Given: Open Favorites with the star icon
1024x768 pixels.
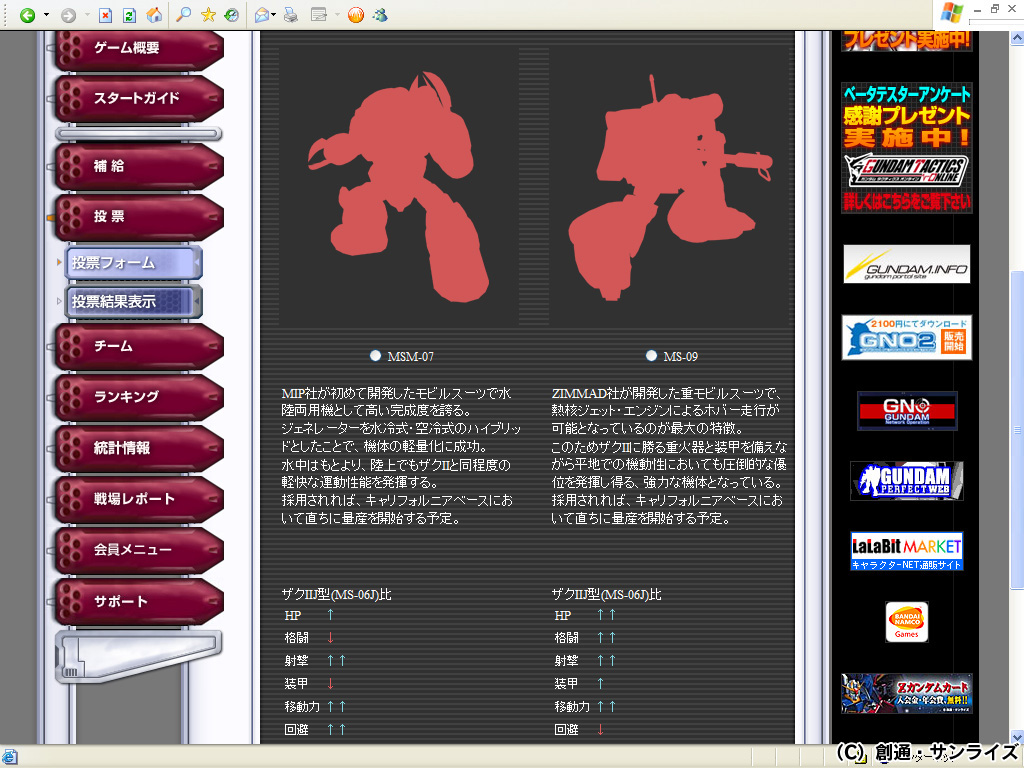Looking at the screenshot, I should pos(208,14).
